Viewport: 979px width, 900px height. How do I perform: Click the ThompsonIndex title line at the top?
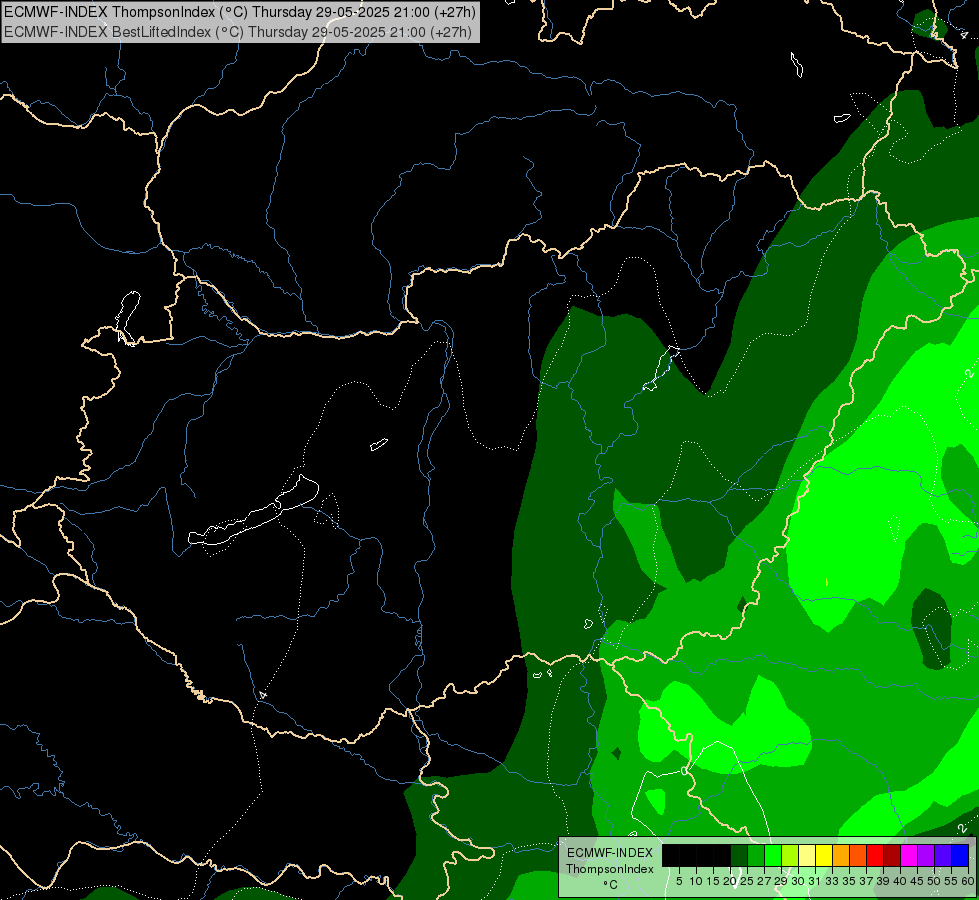point(240,11)
